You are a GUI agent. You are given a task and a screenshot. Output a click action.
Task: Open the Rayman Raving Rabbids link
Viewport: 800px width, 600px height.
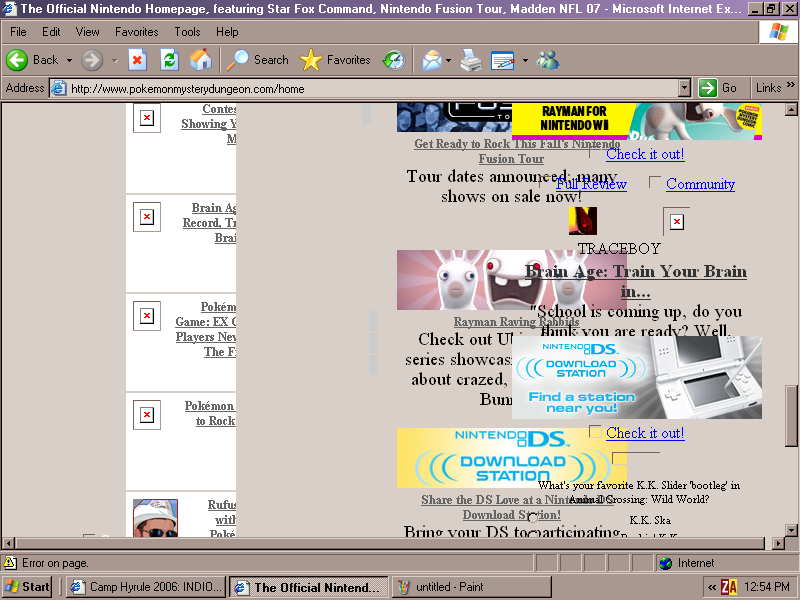pyautogui.click(x=516, y=322)
